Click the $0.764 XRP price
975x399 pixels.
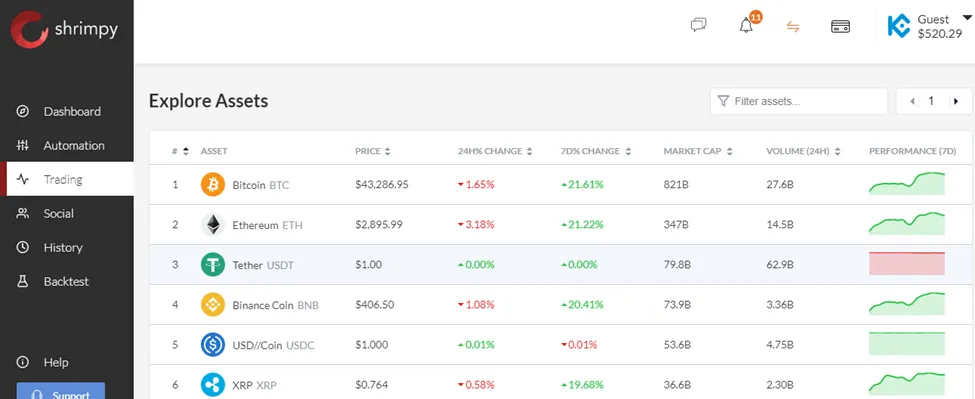pyautogui.click(x=372, y=385)
